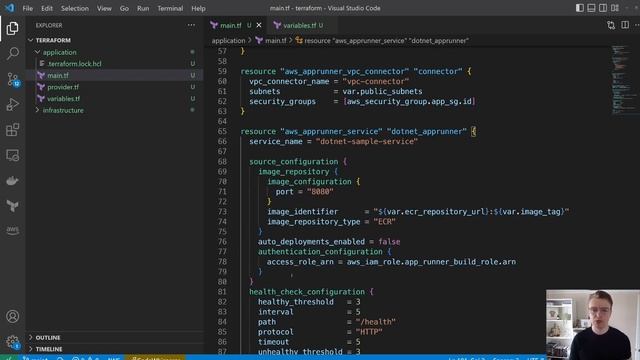This screenshot has height=360, width=640.
Task: Click the application breadcrumb segment
Action: (228, 40)
